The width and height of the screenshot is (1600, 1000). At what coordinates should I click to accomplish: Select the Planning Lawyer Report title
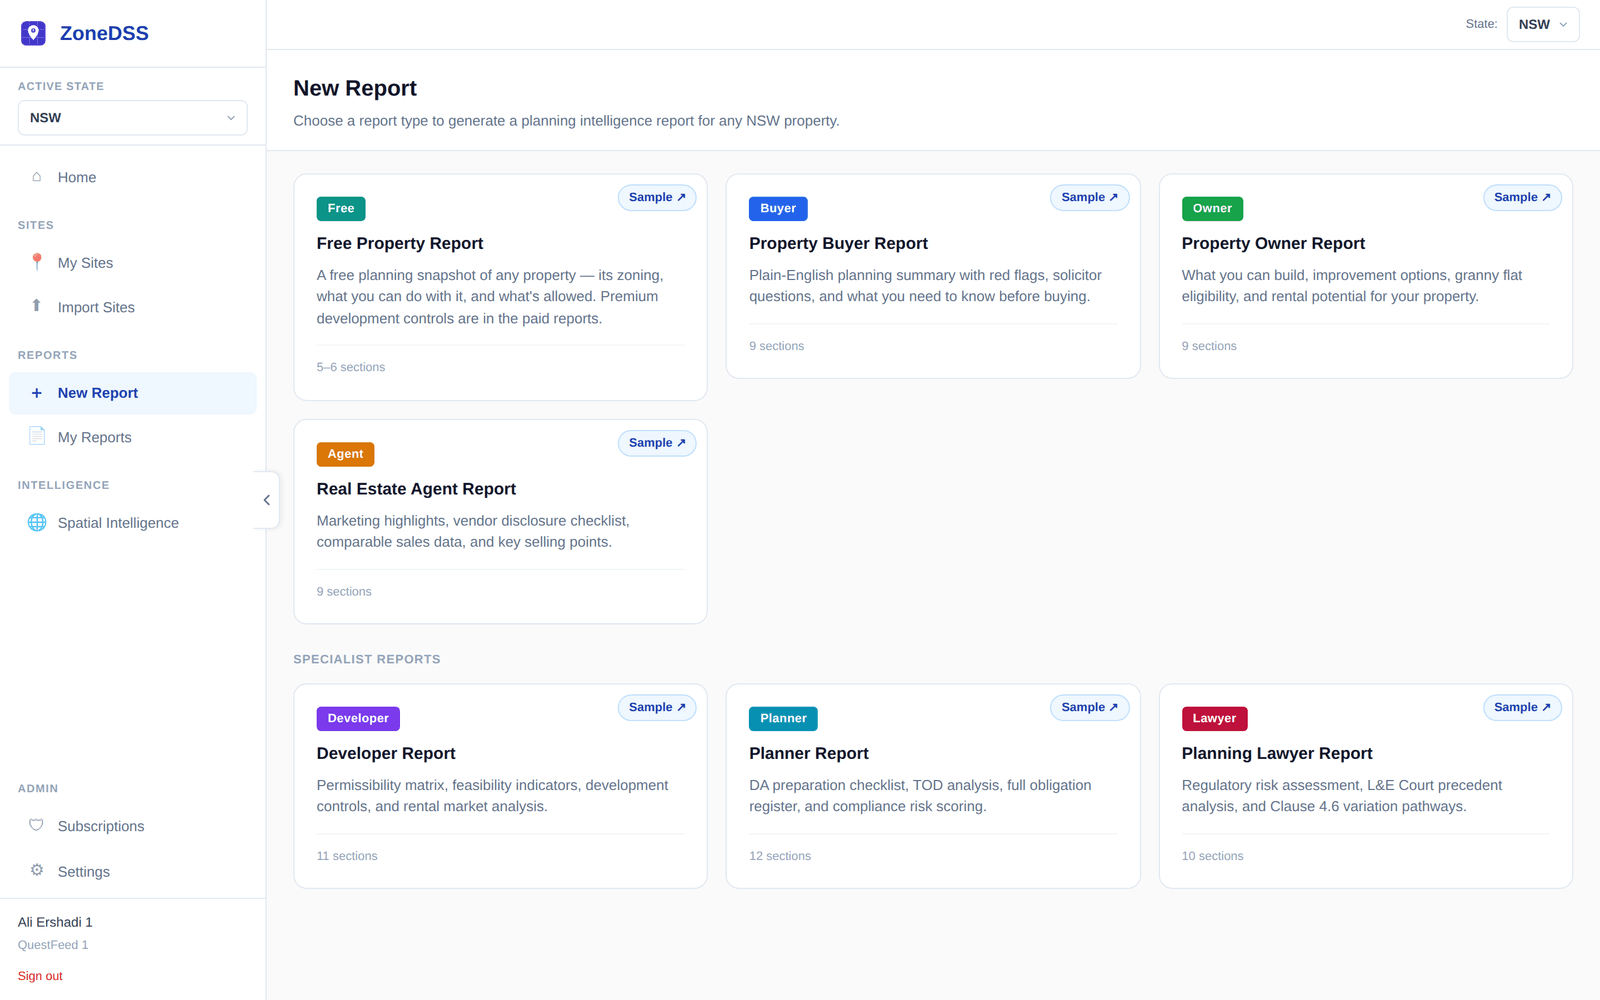tap(1277, 753)
